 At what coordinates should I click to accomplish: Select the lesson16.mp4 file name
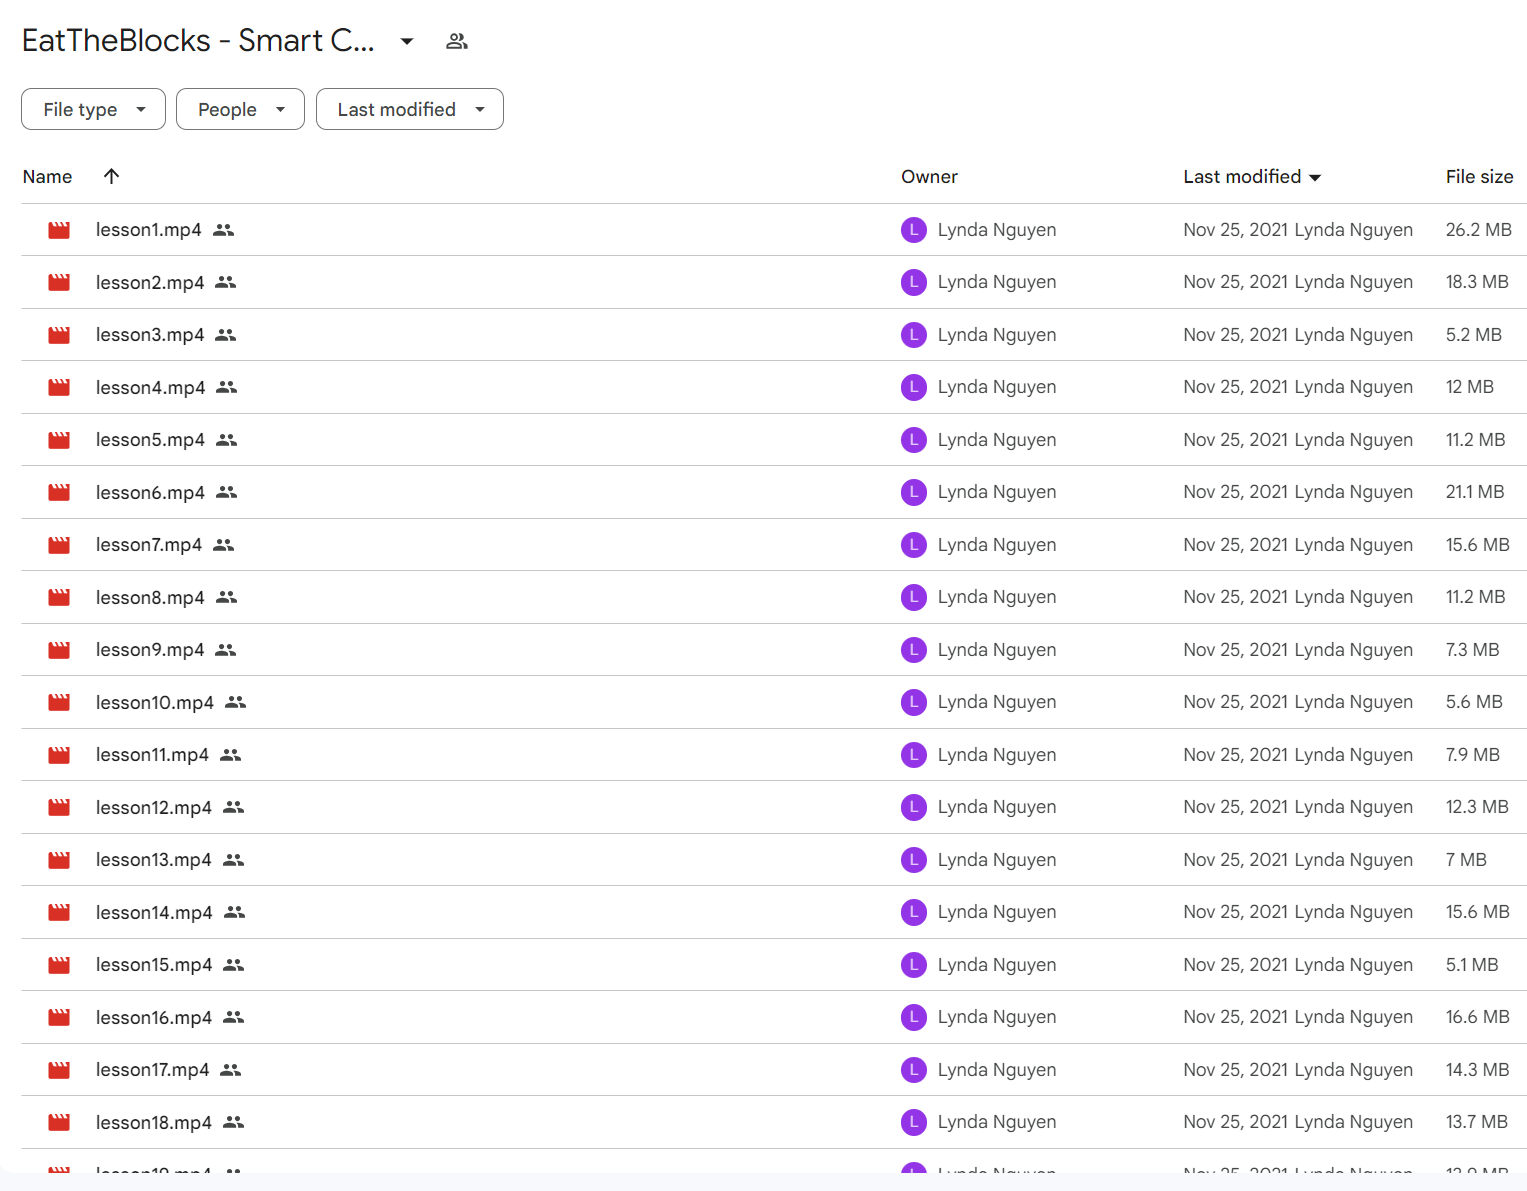154,1018
